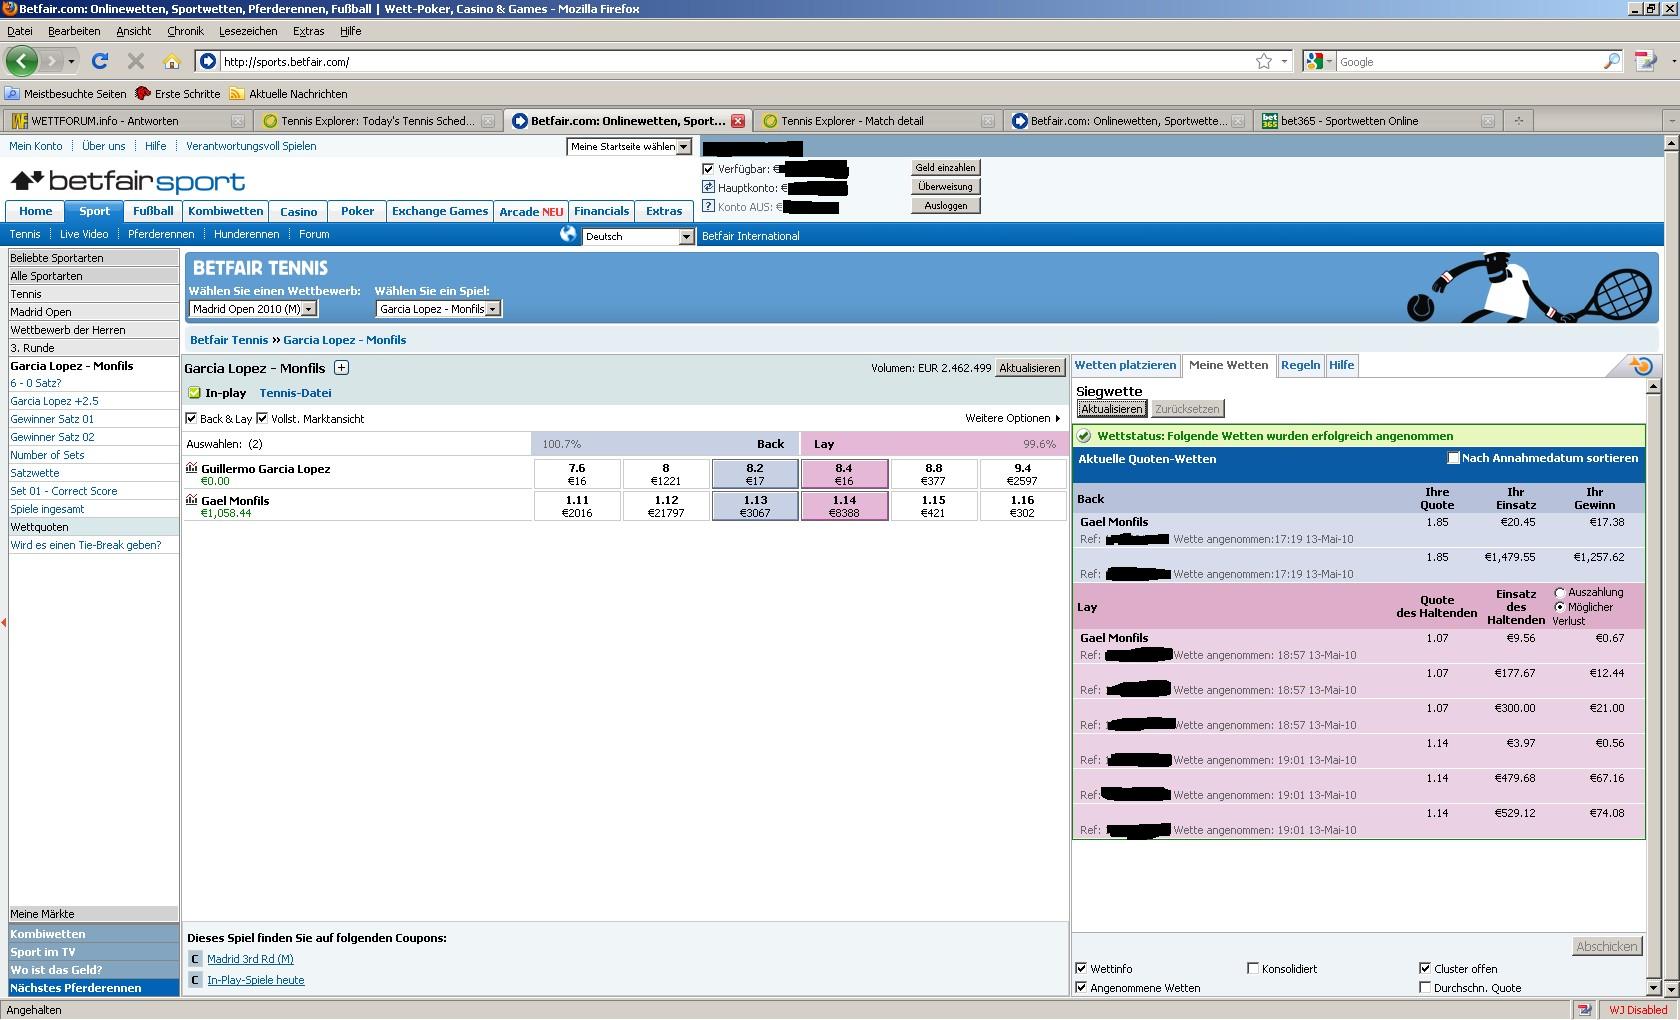This screenshot has width=1680, height=1020.
Task: Click the Google search engine icon
Action: coord(1314,61)
